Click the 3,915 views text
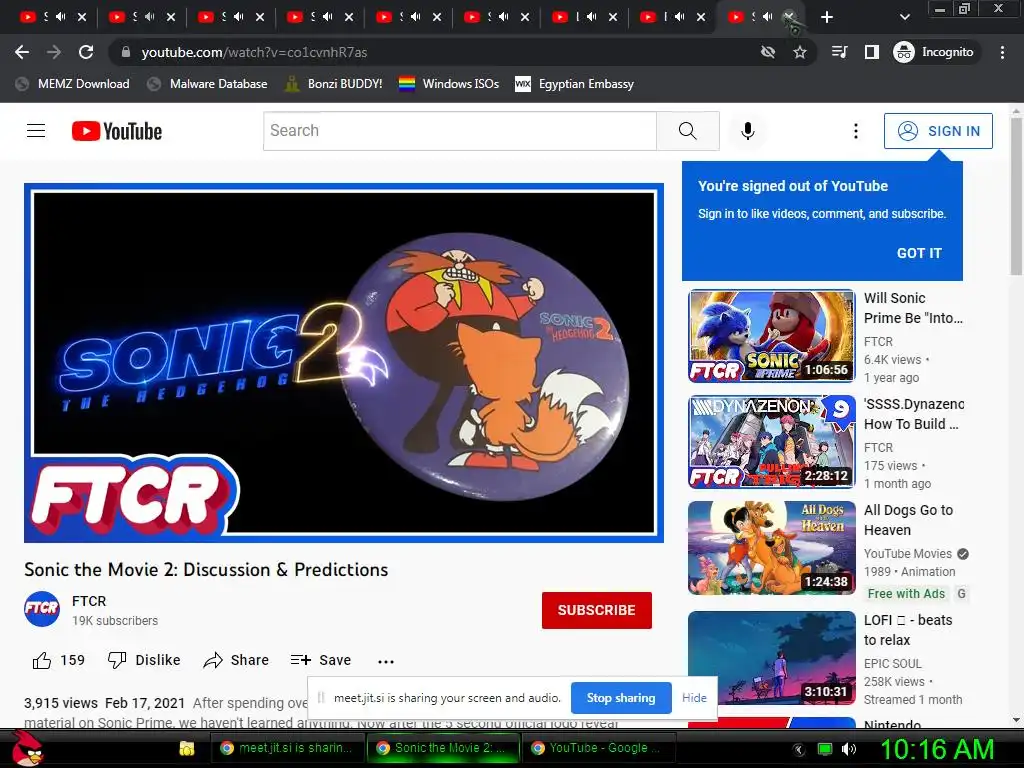This screenshot has height=768, width=1024. click(61, 703)
